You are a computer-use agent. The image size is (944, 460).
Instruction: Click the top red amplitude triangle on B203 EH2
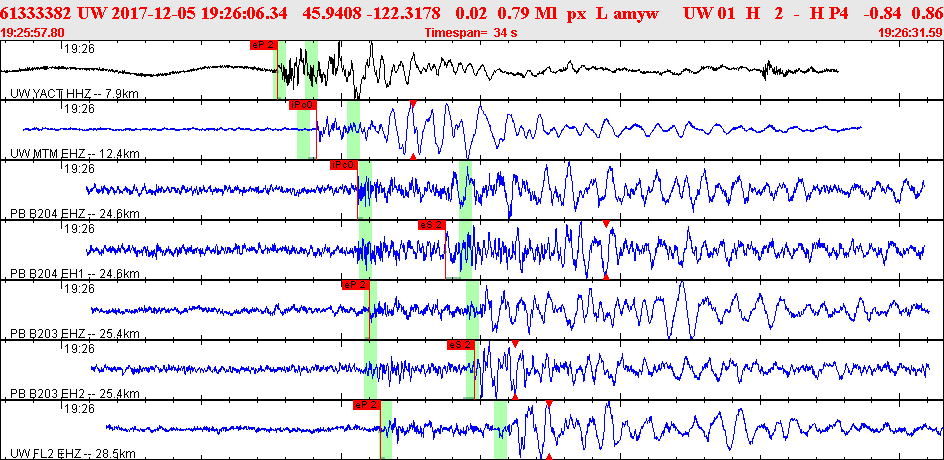coord(515,344)
